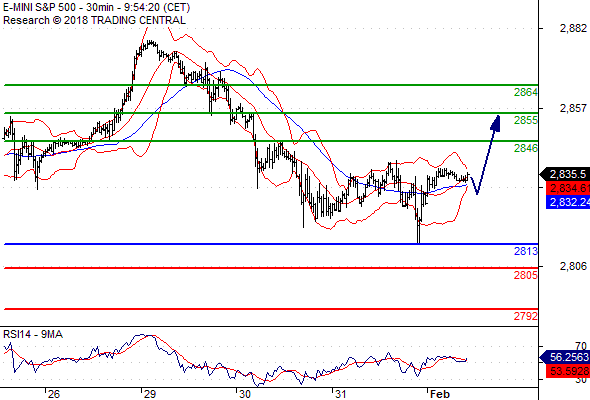Click the blue 56.2563 RSI value tag
The height and width of the screenshot is (400, 590).
564,357
